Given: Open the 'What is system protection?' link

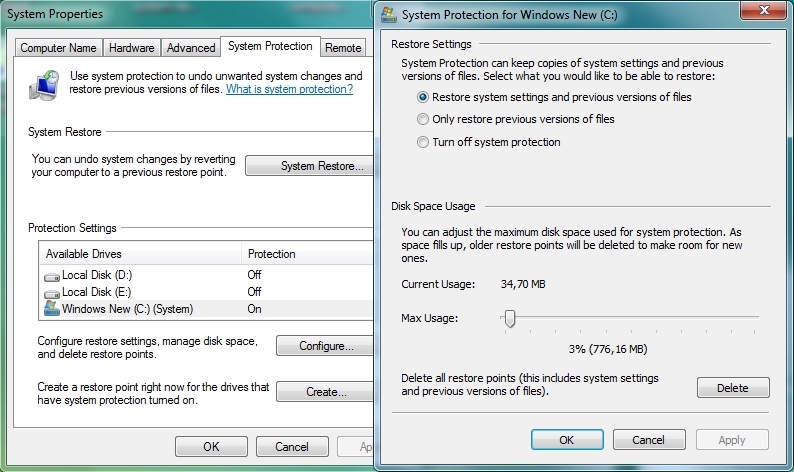Looking at the screenshot, I should tap(289, 89).
